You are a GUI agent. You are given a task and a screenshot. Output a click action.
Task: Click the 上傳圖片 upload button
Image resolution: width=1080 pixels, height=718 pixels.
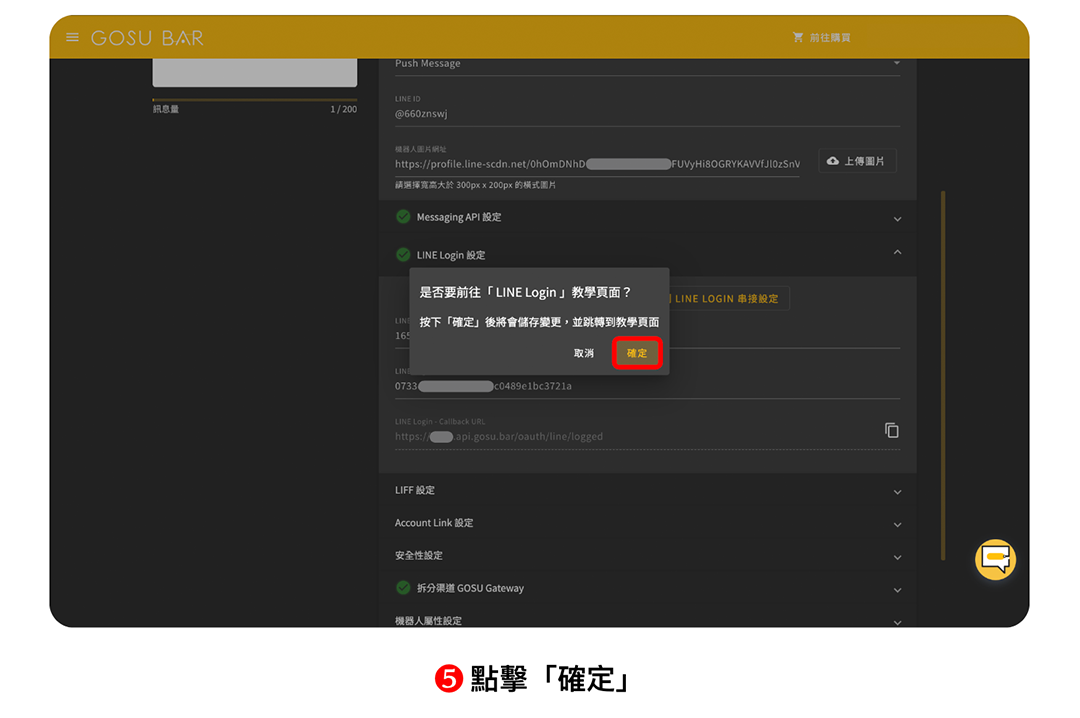[x=857, y=161]
